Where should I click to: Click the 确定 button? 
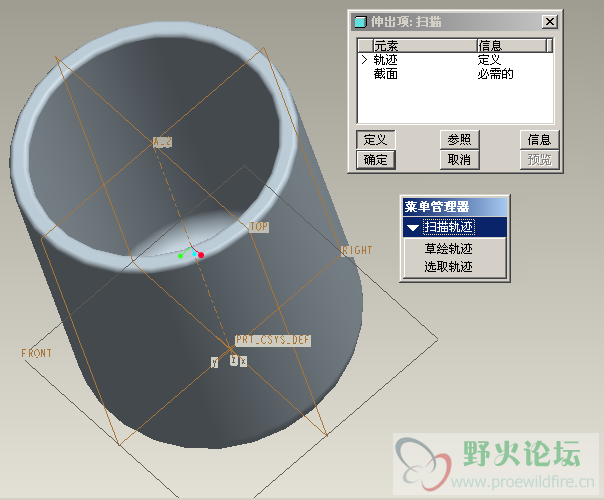point(376,159)
